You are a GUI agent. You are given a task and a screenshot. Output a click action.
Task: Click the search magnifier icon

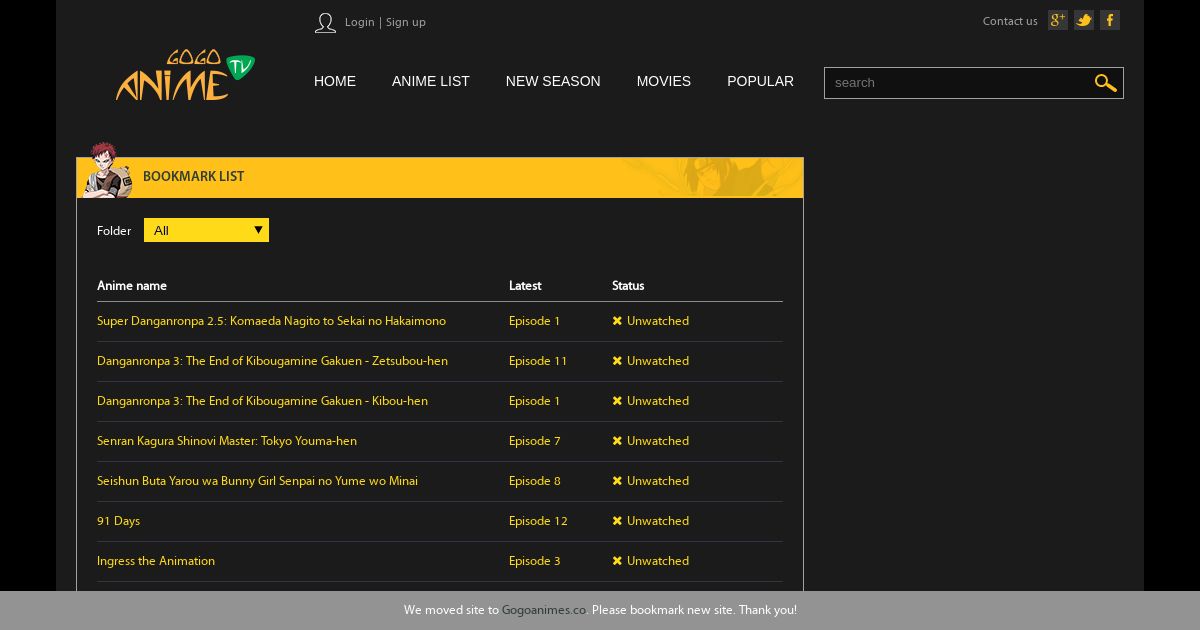point(1105,83)
